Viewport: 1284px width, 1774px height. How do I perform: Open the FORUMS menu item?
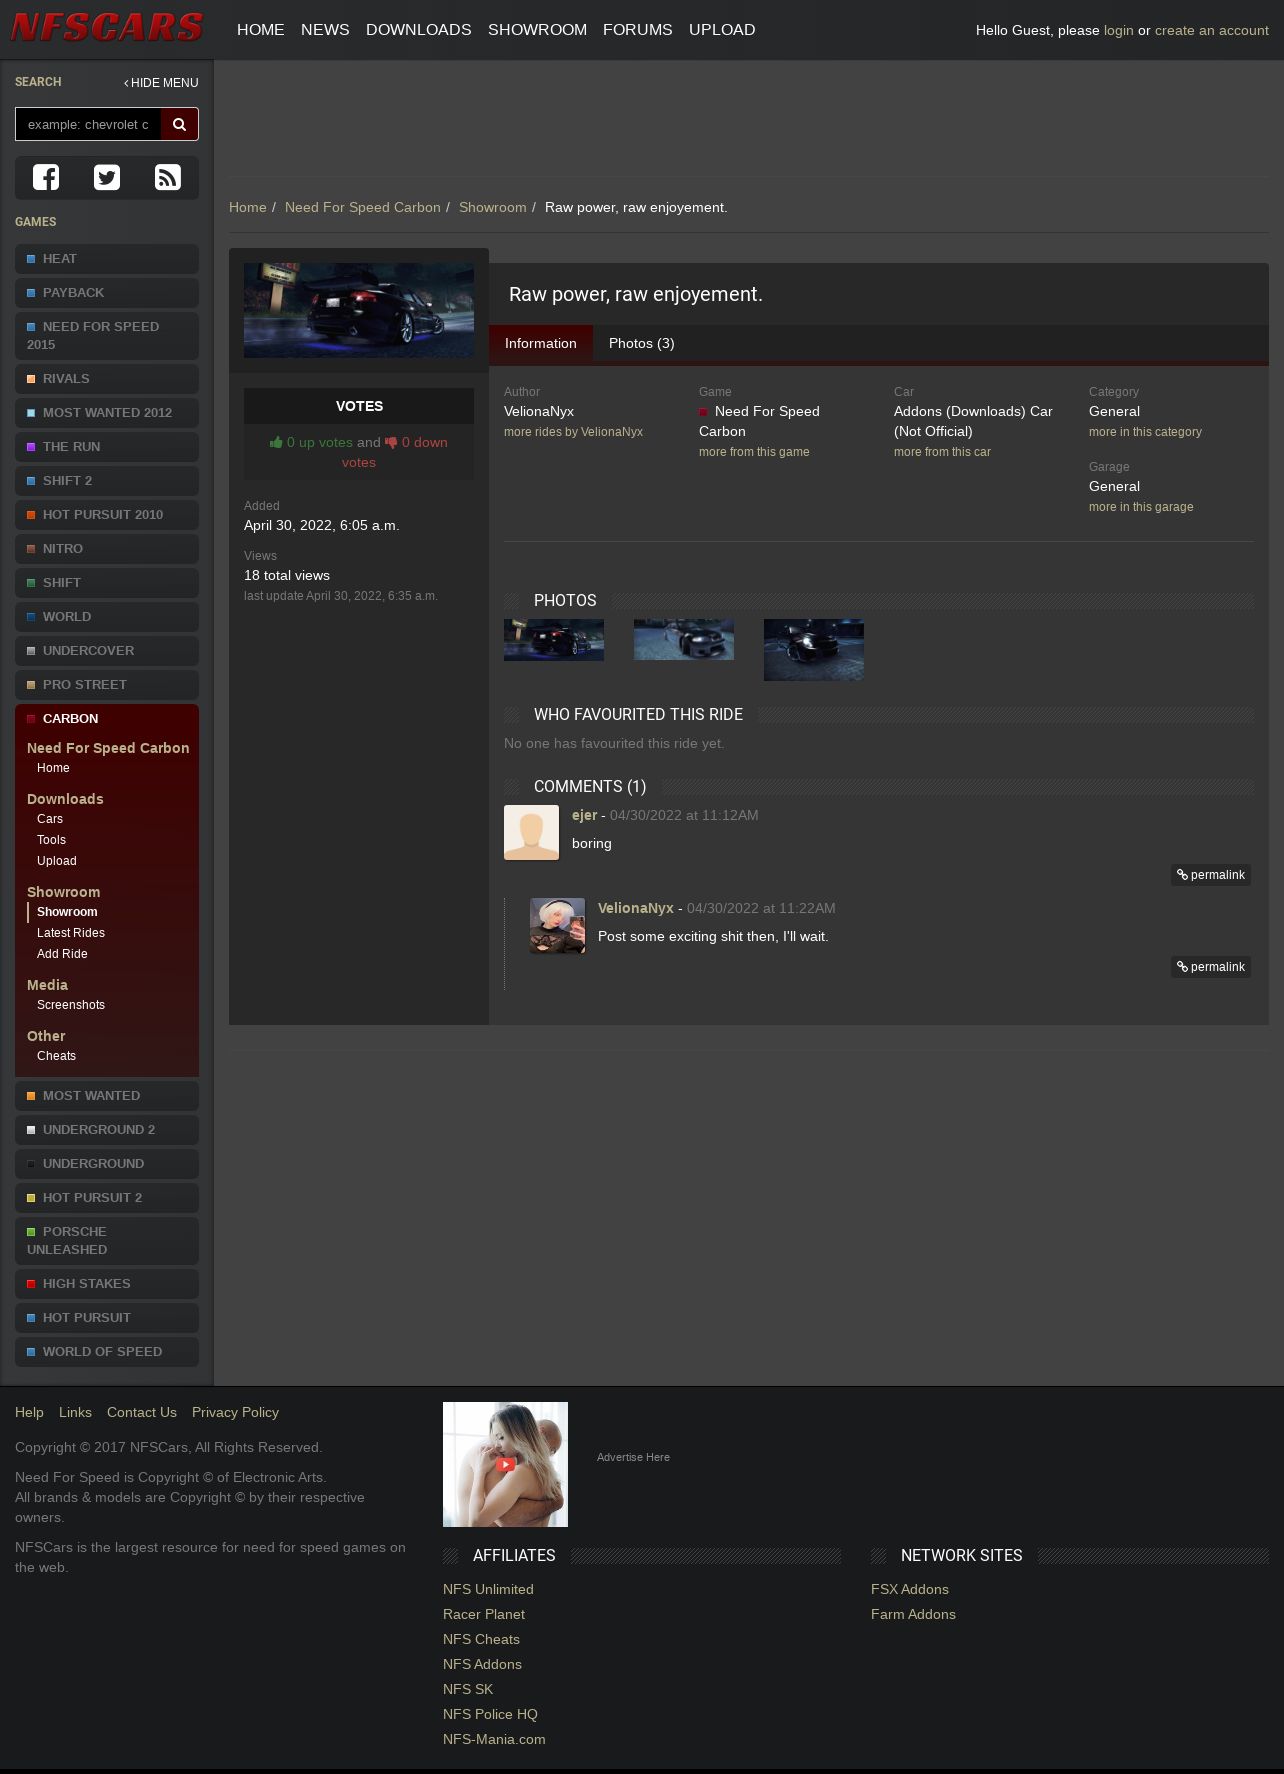(x=638, y=30)
